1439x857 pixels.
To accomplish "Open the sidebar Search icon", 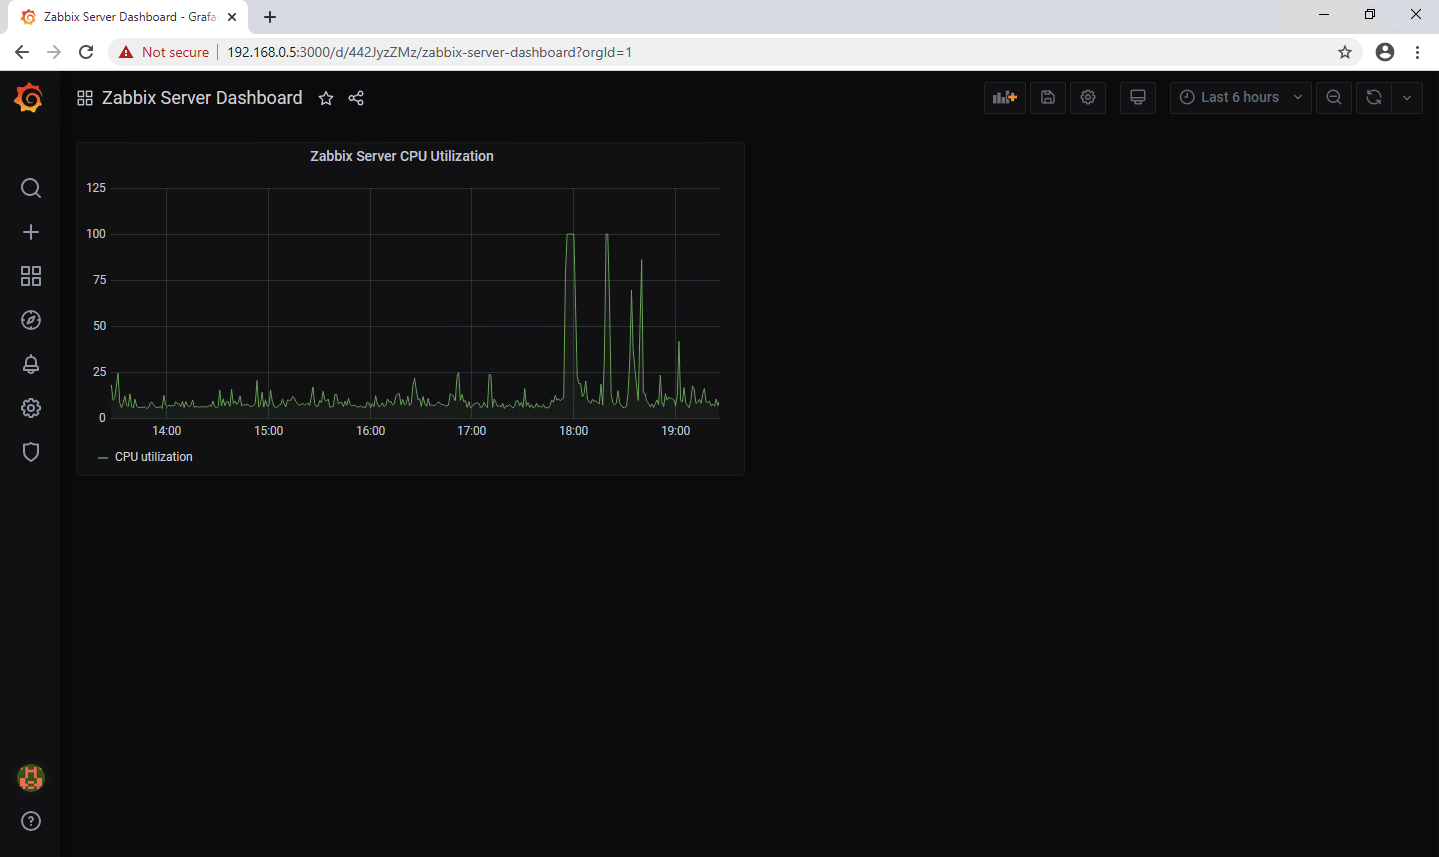I will (x=31, y=188).
